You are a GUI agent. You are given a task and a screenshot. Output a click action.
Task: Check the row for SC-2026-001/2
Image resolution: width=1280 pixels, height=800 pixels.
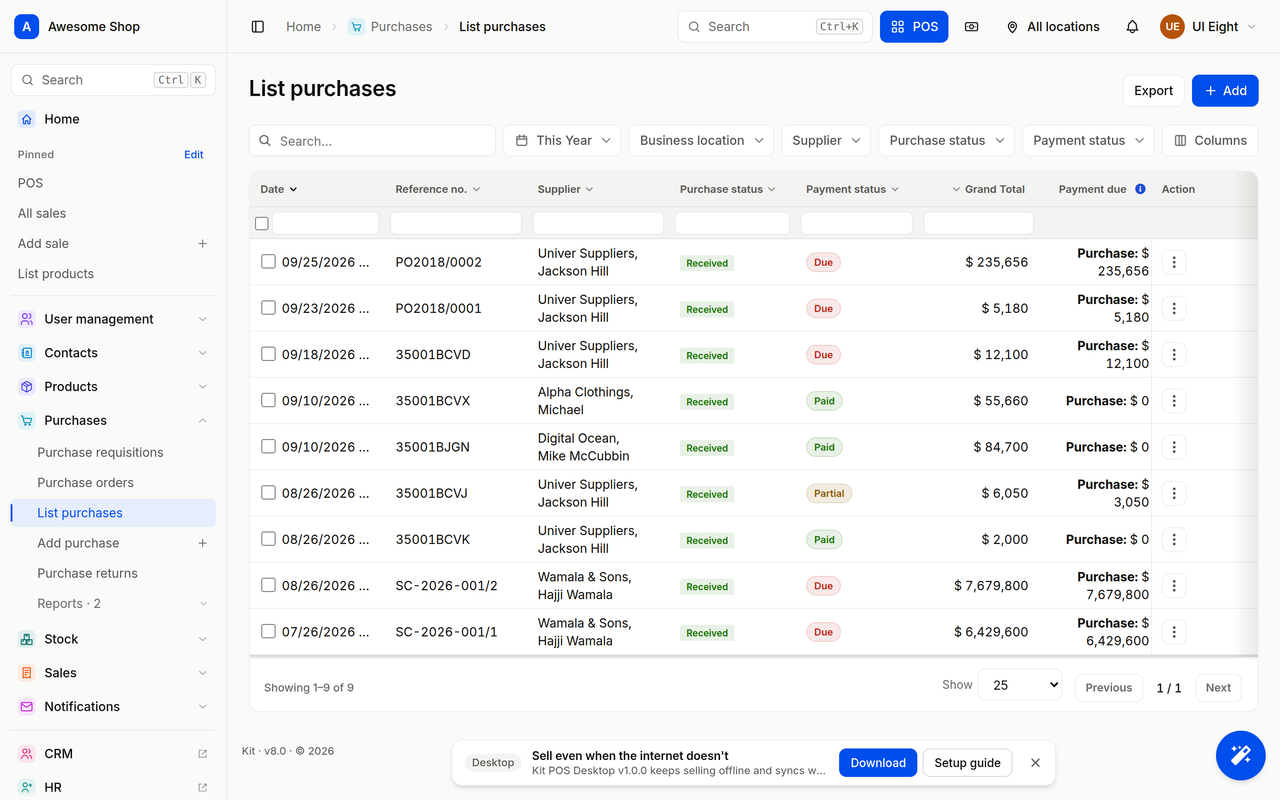(x=268, y=585)
